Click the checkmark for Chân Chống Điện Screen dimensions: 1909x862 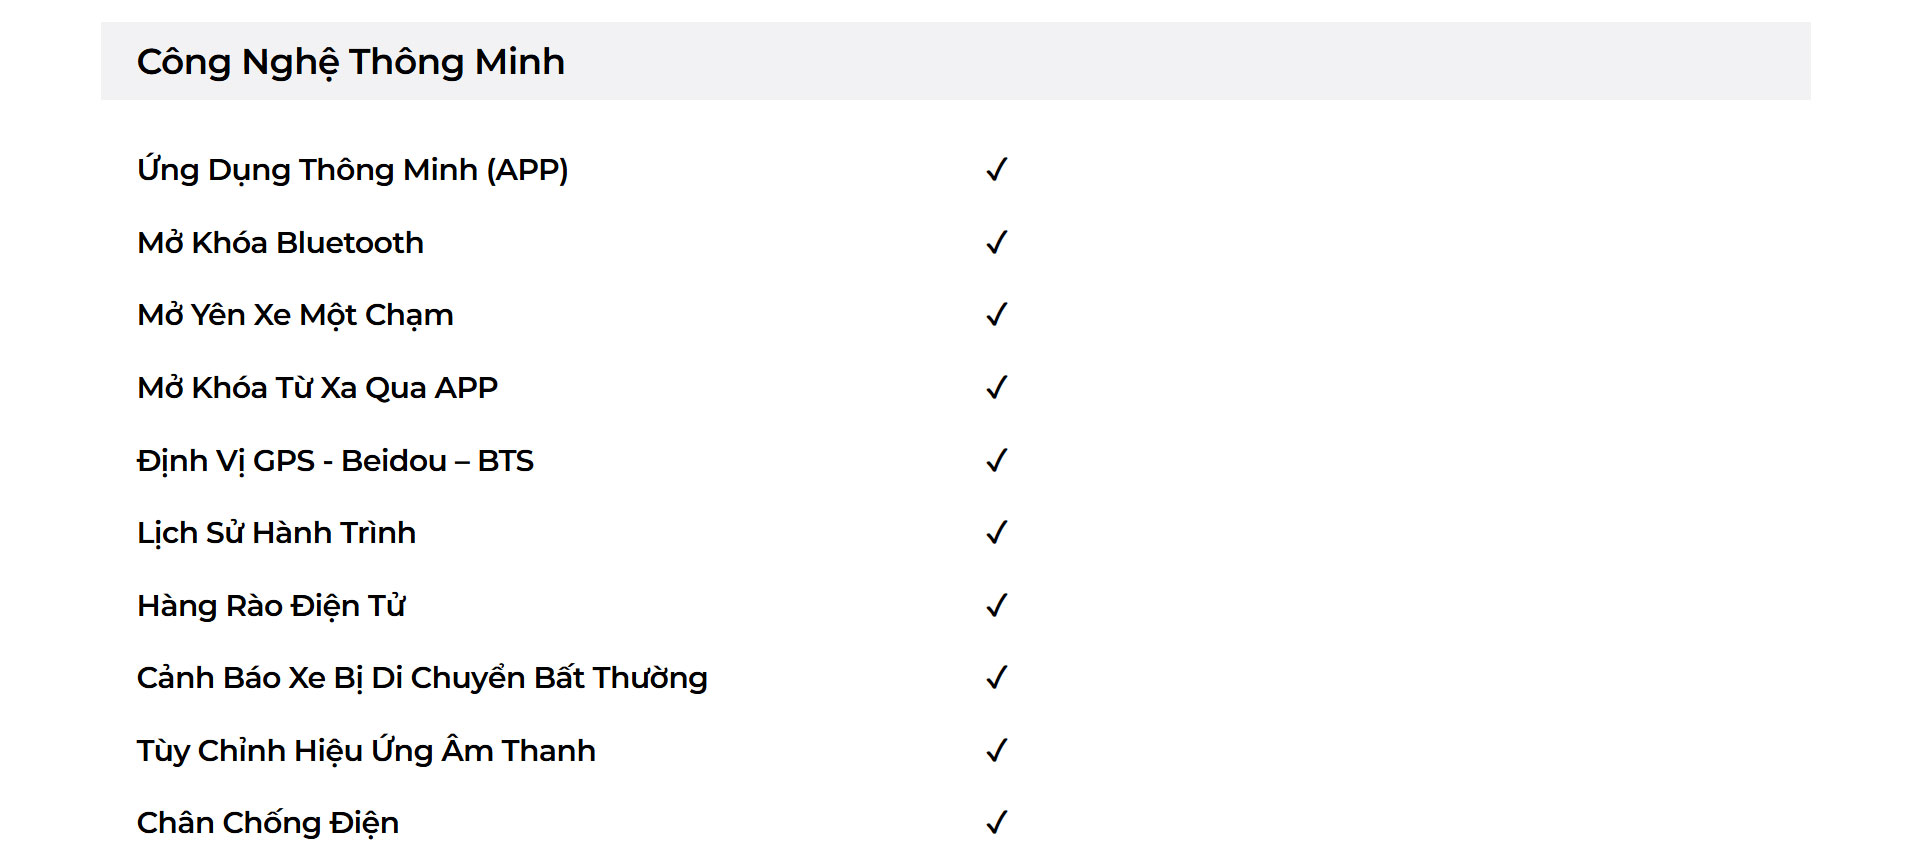(997, 823)
